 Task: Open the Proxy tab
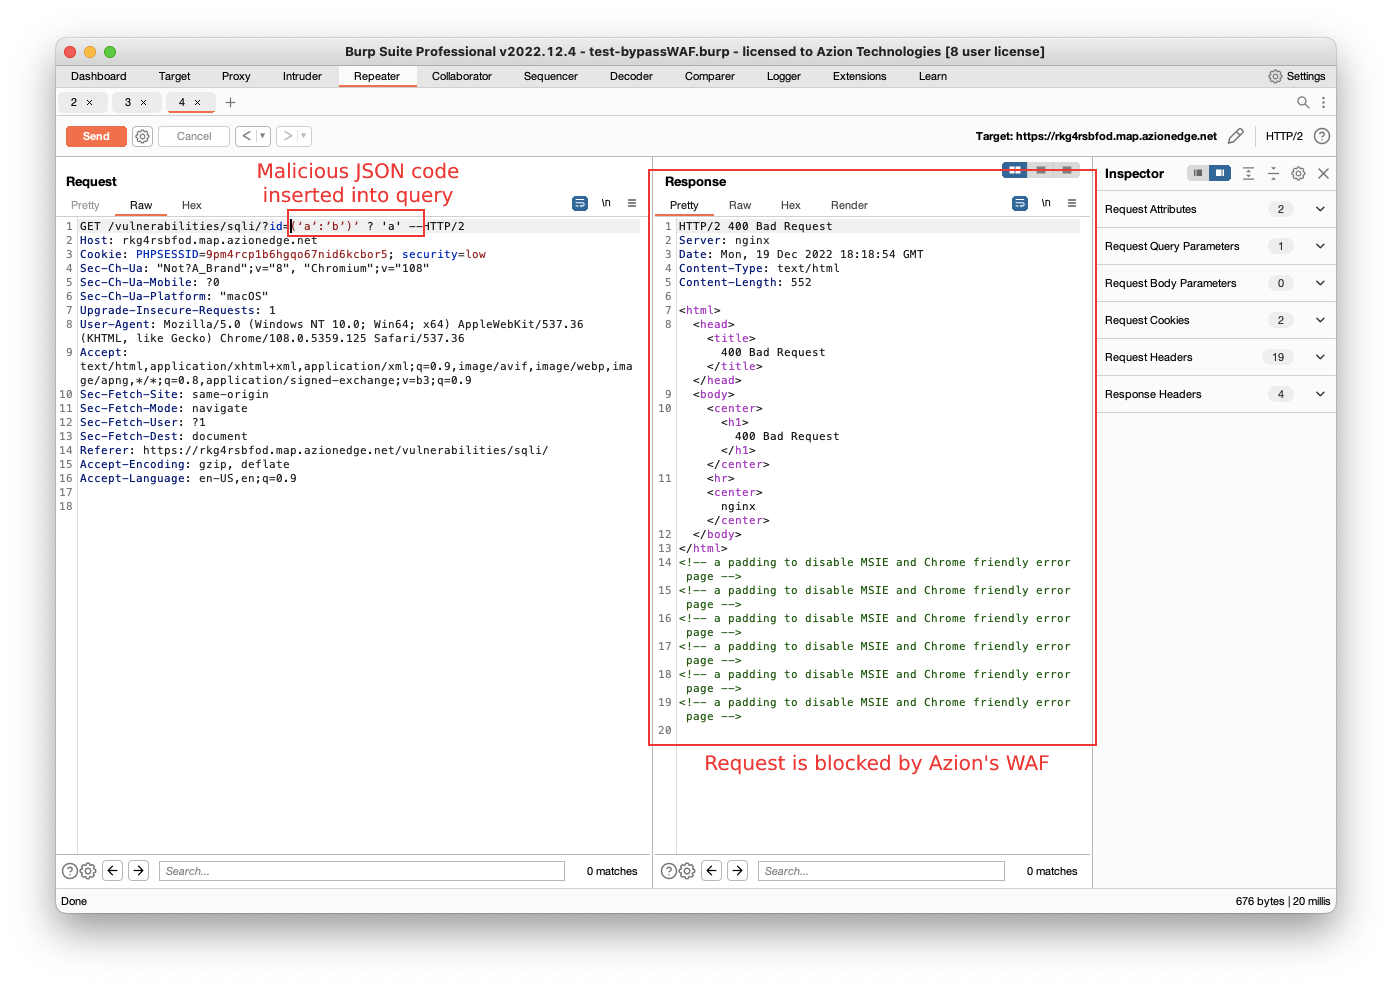click(236, 76)
